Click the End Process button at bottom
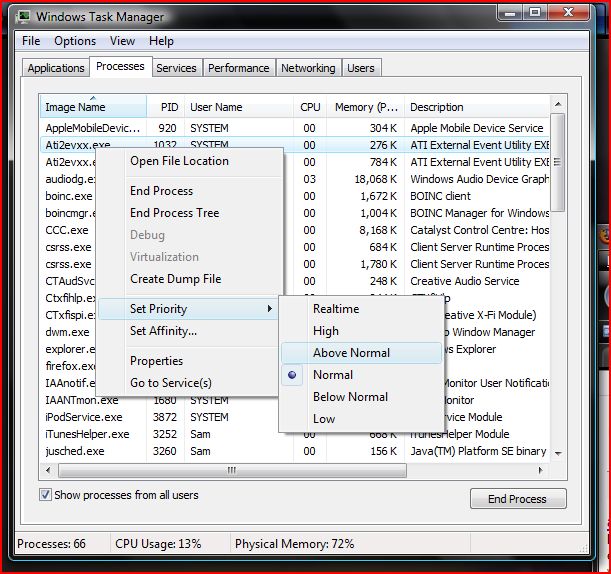611x574 pixels. point(518,499)
